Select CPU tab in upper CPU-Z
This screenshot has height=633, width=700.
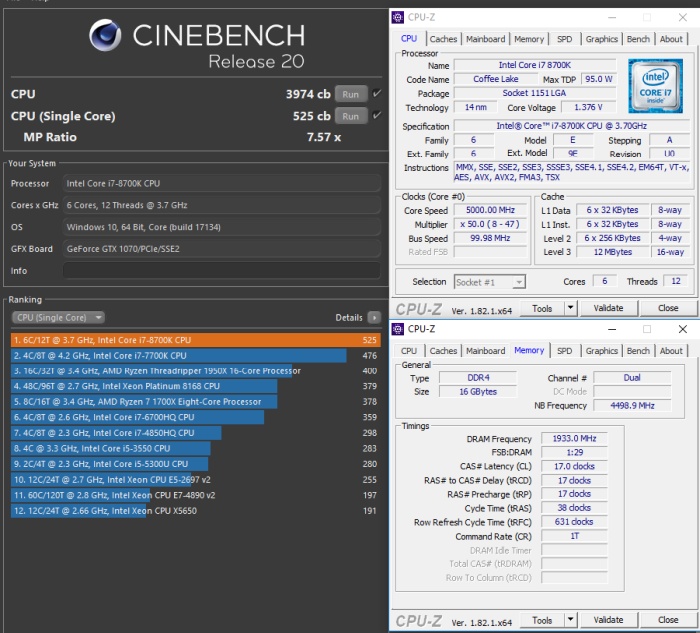coord(409,38)
